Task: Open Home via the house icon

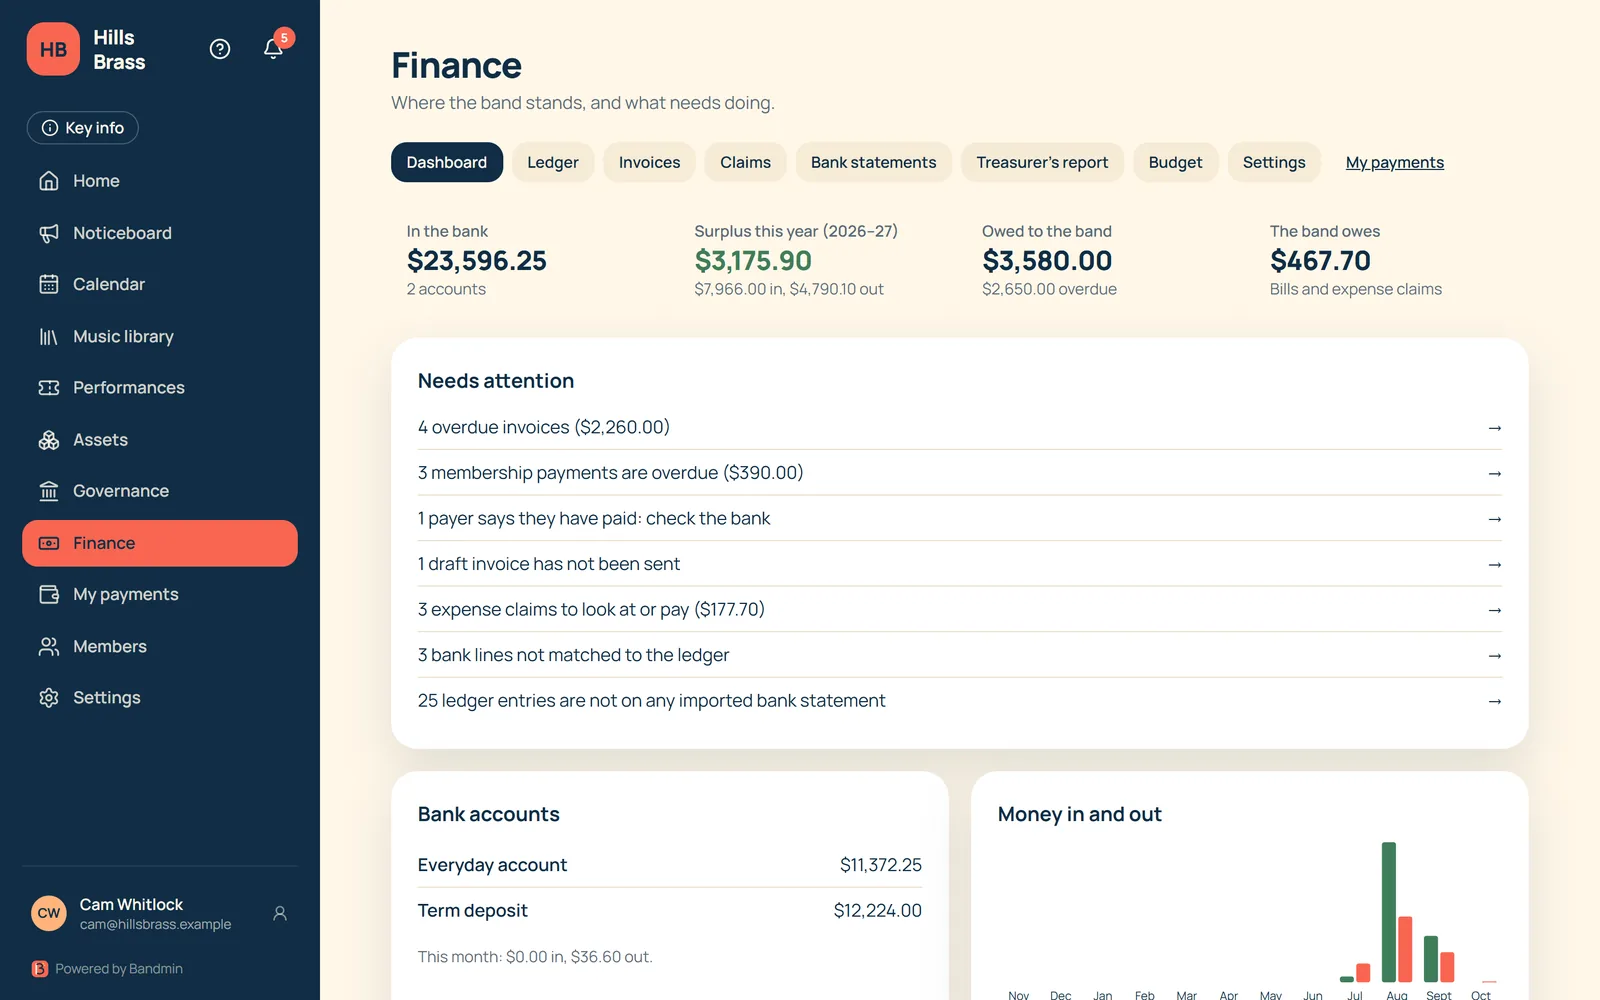Action: point(49,181)
